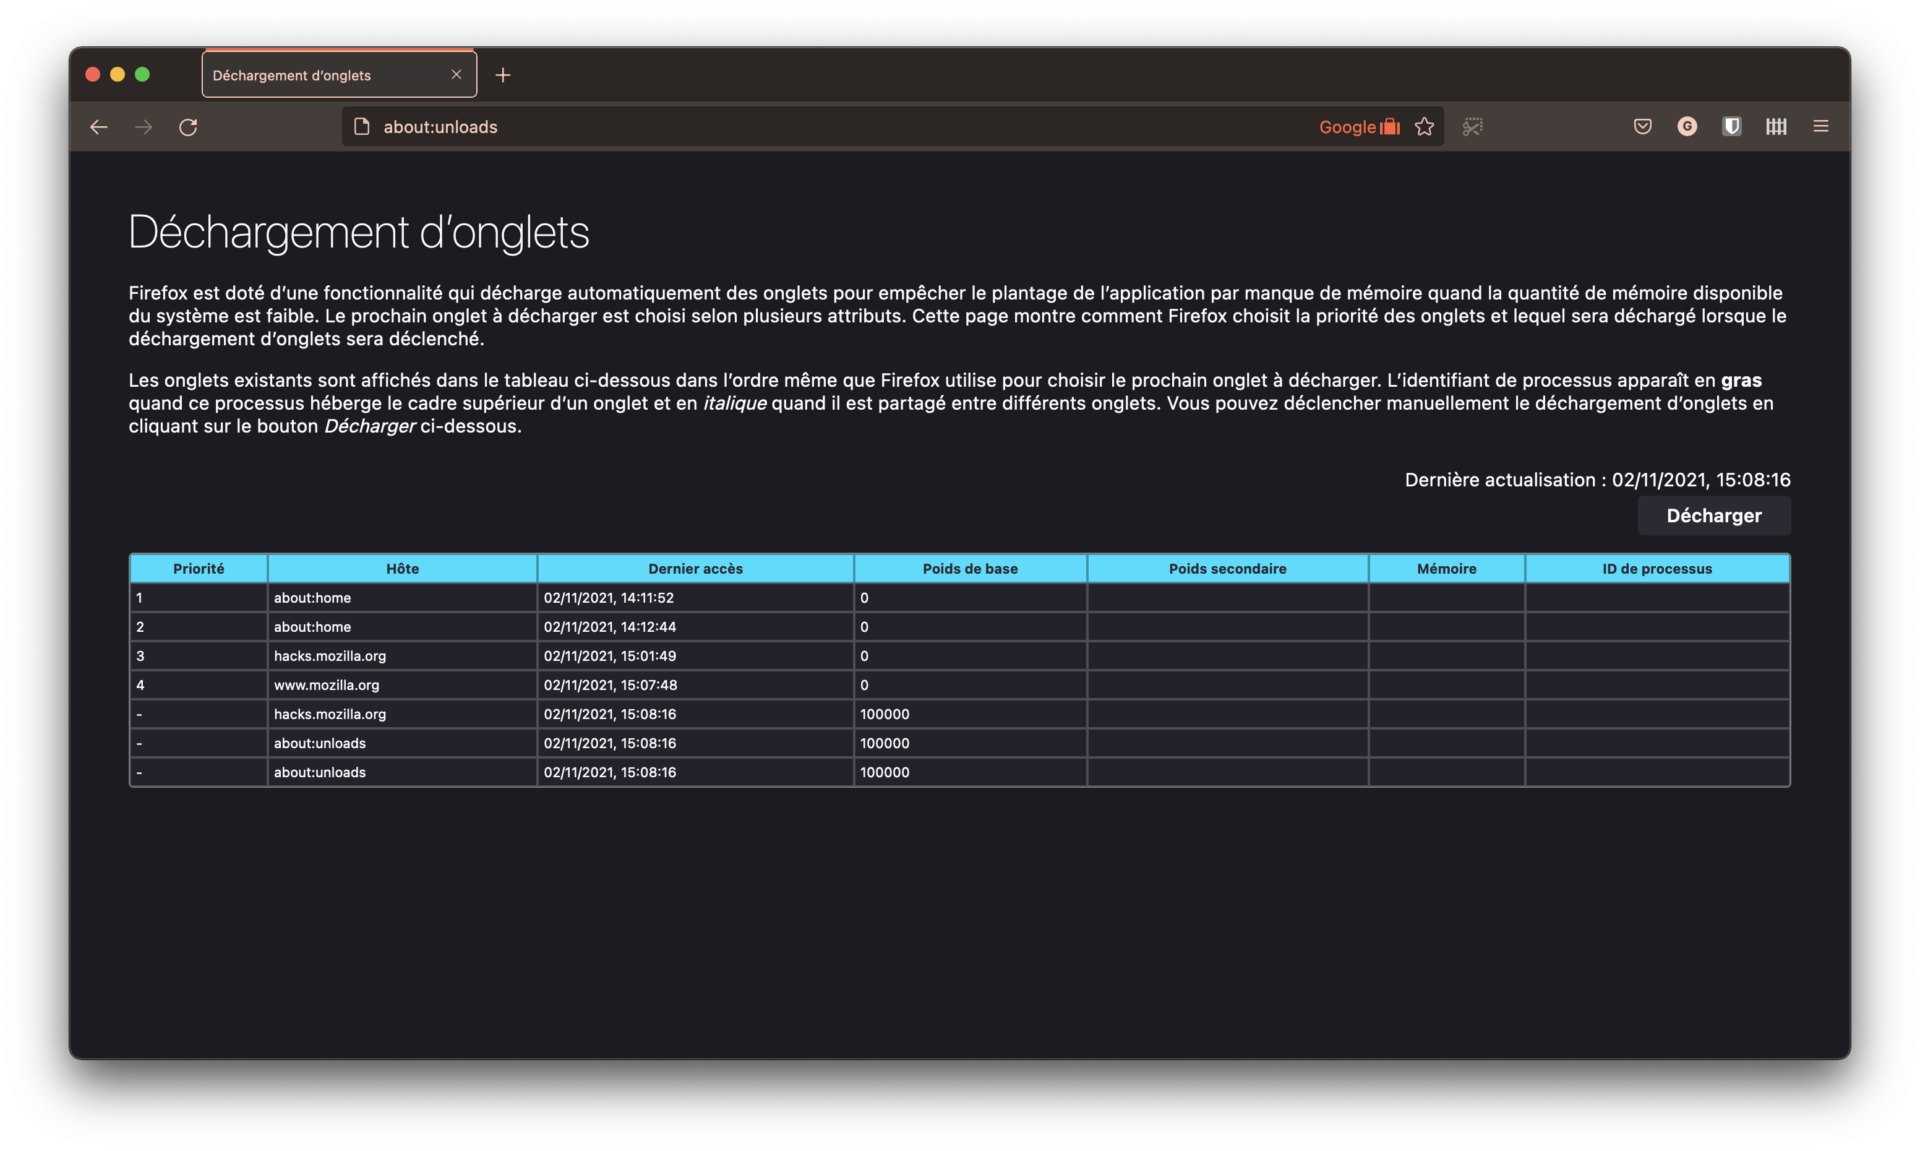The image size is (1920, 1151).
Task: Open the shield extension icon
Action: [x=1732, y=127]
